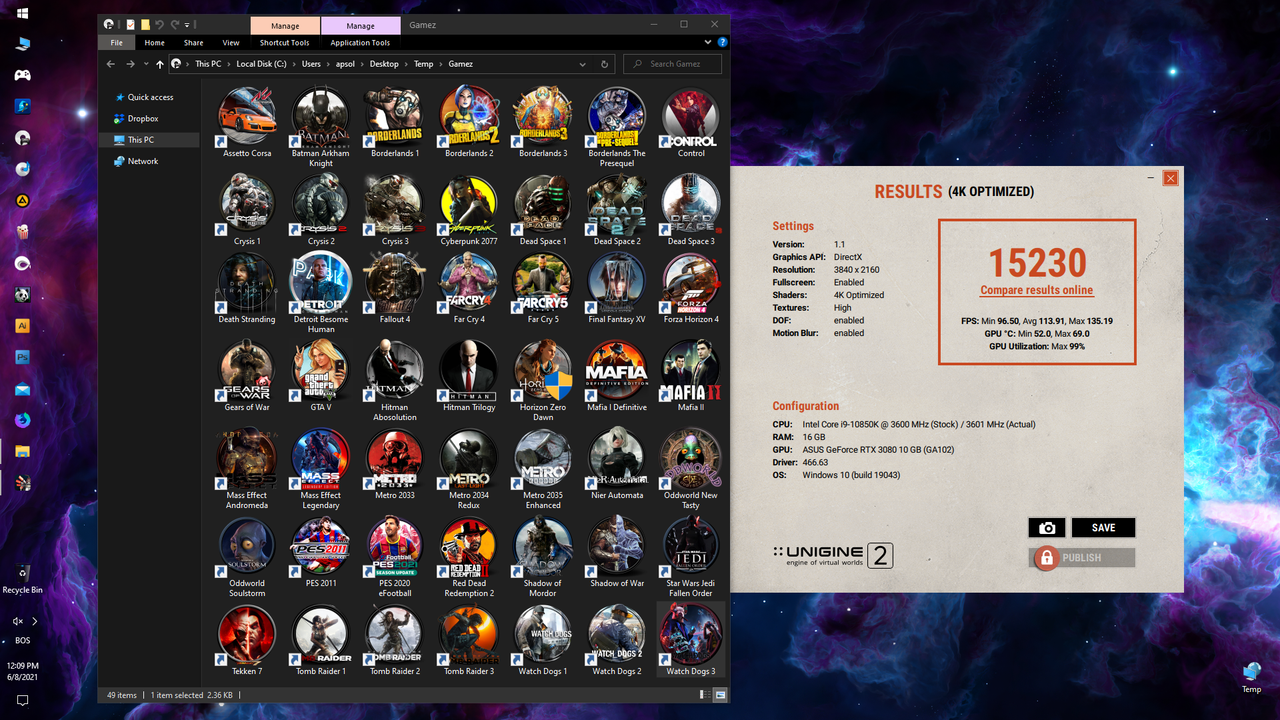Open the Application Tools tab
Image resolution: width=1280 pixels, height=720 pixels.
click(360, 43)
